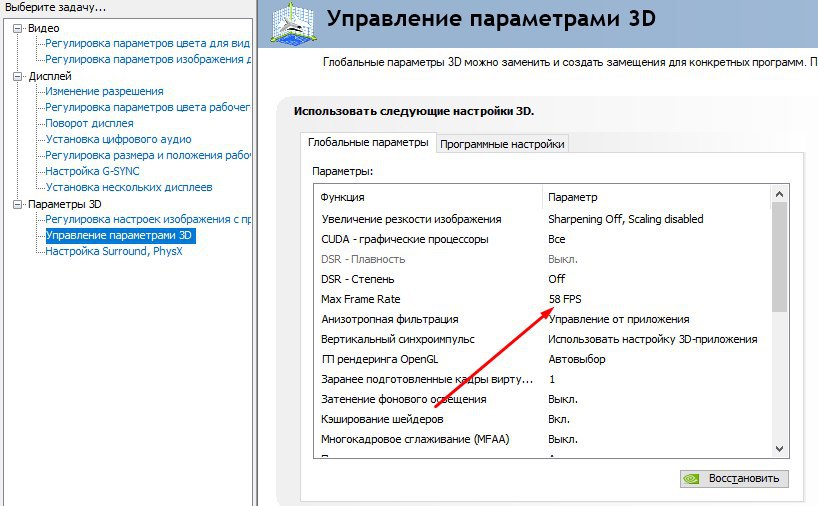This screenshot has width=818, height=506.
Task: Open Кэширование шейдеров value Вкл.
Action: pos(559,419)
